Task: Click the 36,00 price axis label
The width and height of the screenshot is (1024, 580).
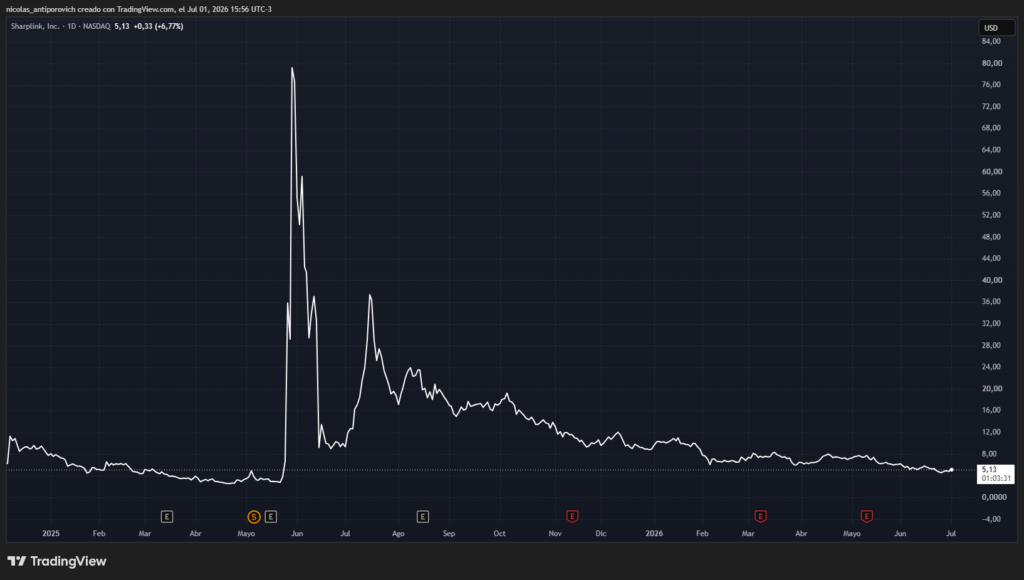Action: point(991,302)
